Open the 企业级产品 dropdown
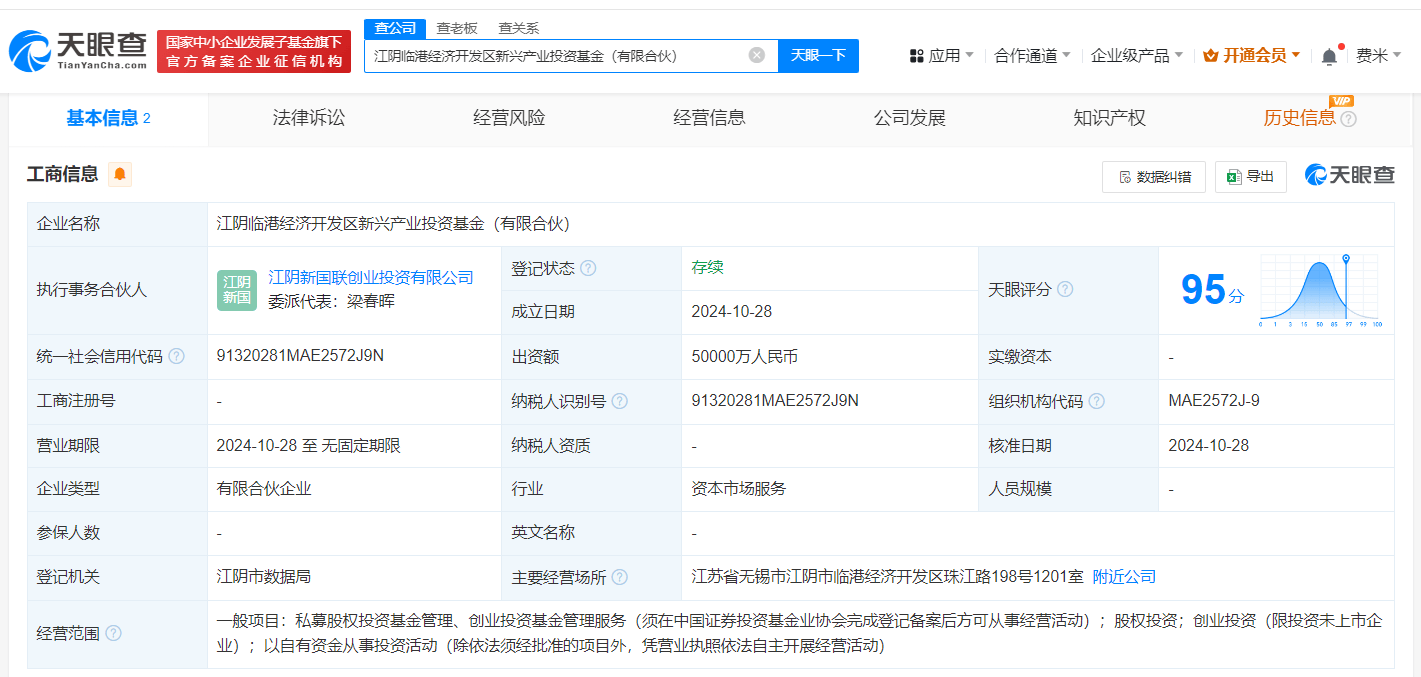The width and height of the screenshot is (1421, 677). coord(1136,56)
